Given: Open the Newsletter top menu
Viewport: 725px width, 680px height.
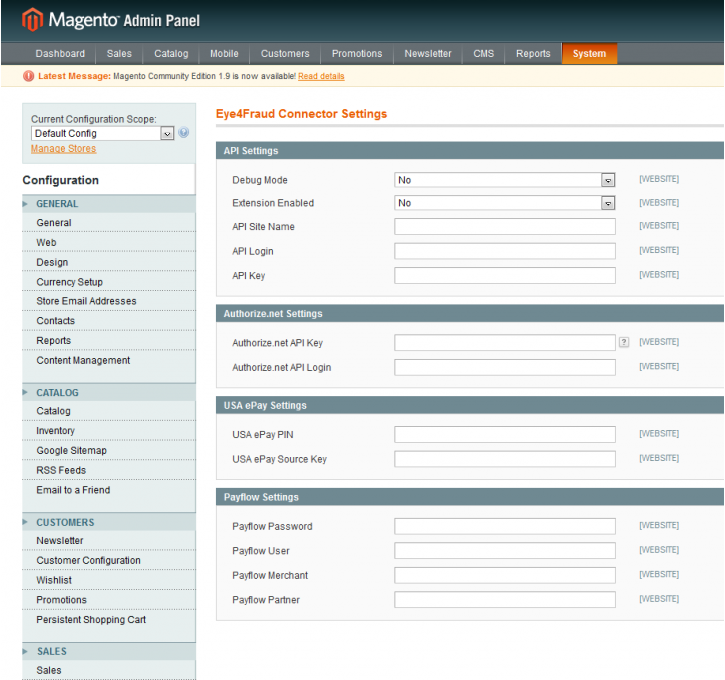Looking at the screenshot, I should coord(428,54).
